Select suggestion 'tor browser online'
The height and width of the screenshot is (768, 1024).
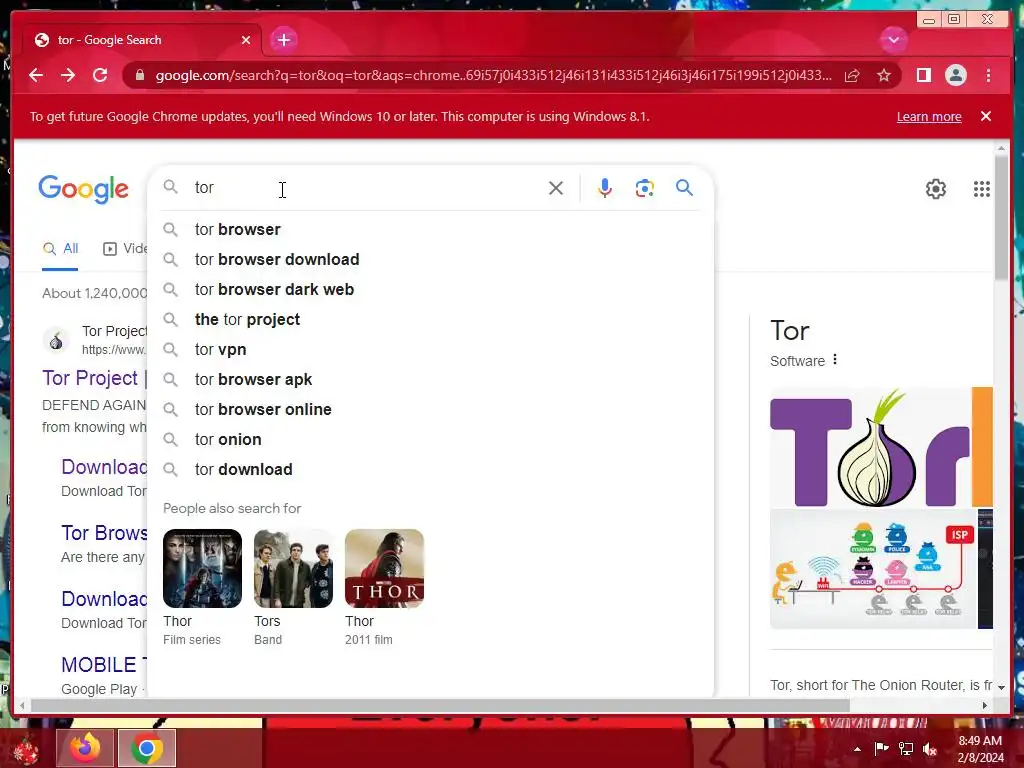[x=431, y=409]
